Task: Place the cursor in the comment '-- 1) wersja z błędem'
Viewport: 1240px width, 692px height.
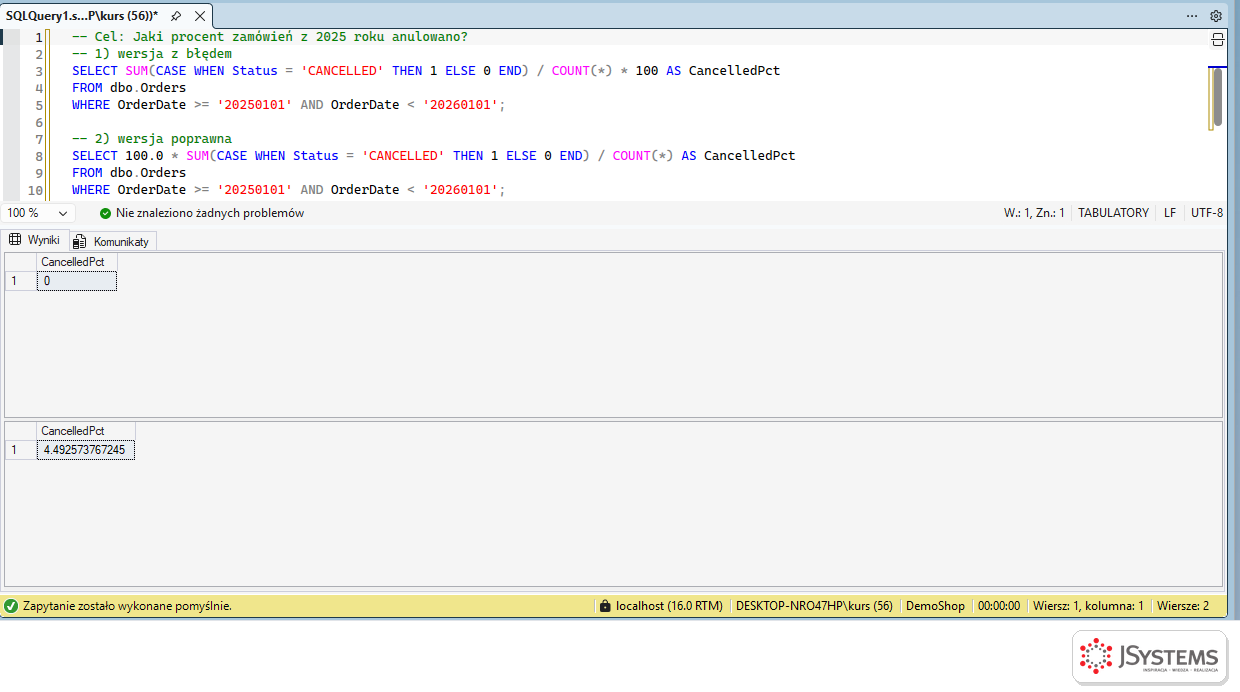Action: (152, 54)
